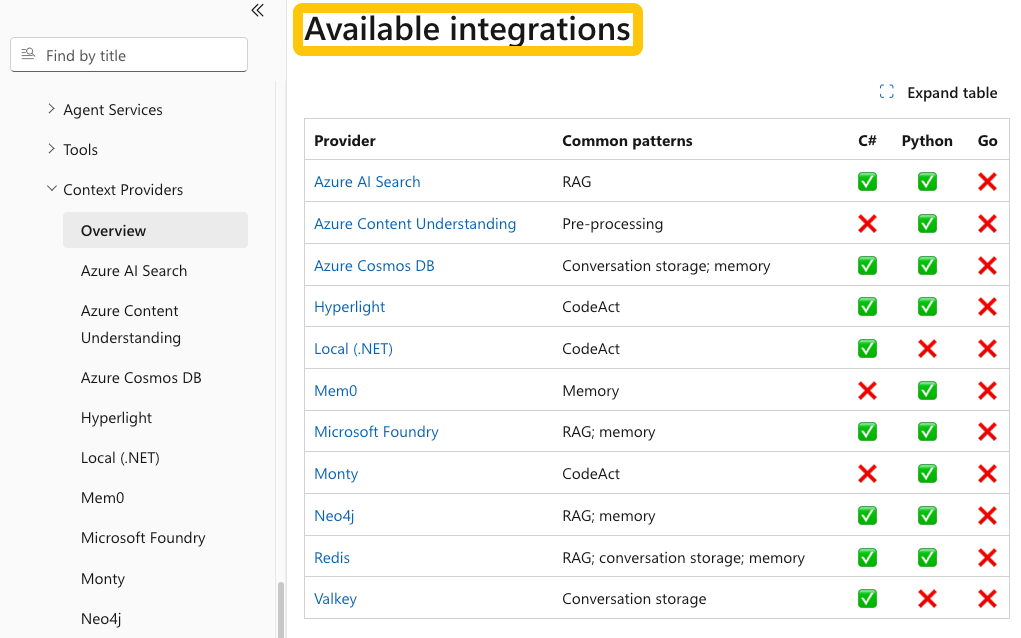
Task: Collapse the Context Providers tree node
Action: [51, 189]
